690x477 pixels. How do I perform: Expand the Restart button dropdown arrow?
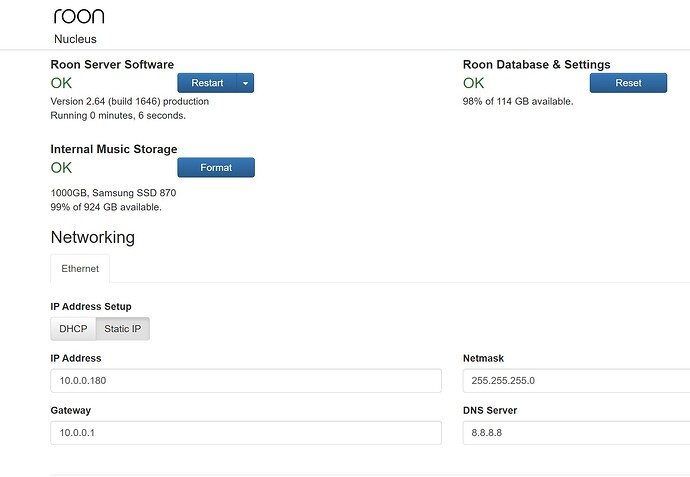point(245,83)
